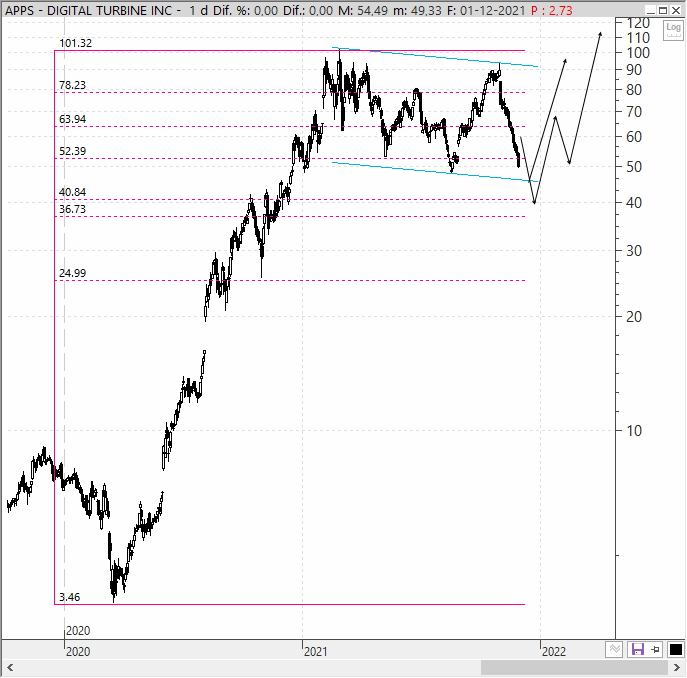
Task: Select the 101.32 Fibonacci level label
Action: coord(75,43)
